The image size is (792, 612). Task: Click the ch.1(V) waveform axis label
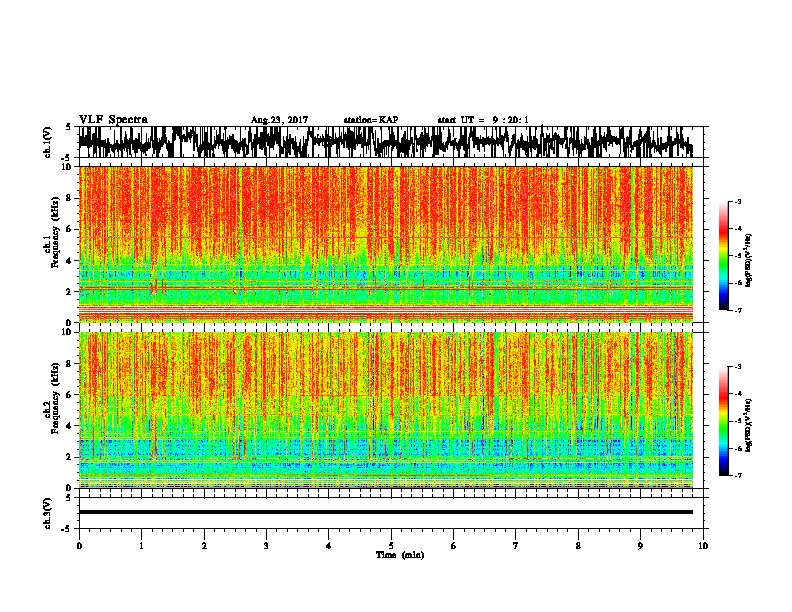pyautogui.click(x=47, y=142)
